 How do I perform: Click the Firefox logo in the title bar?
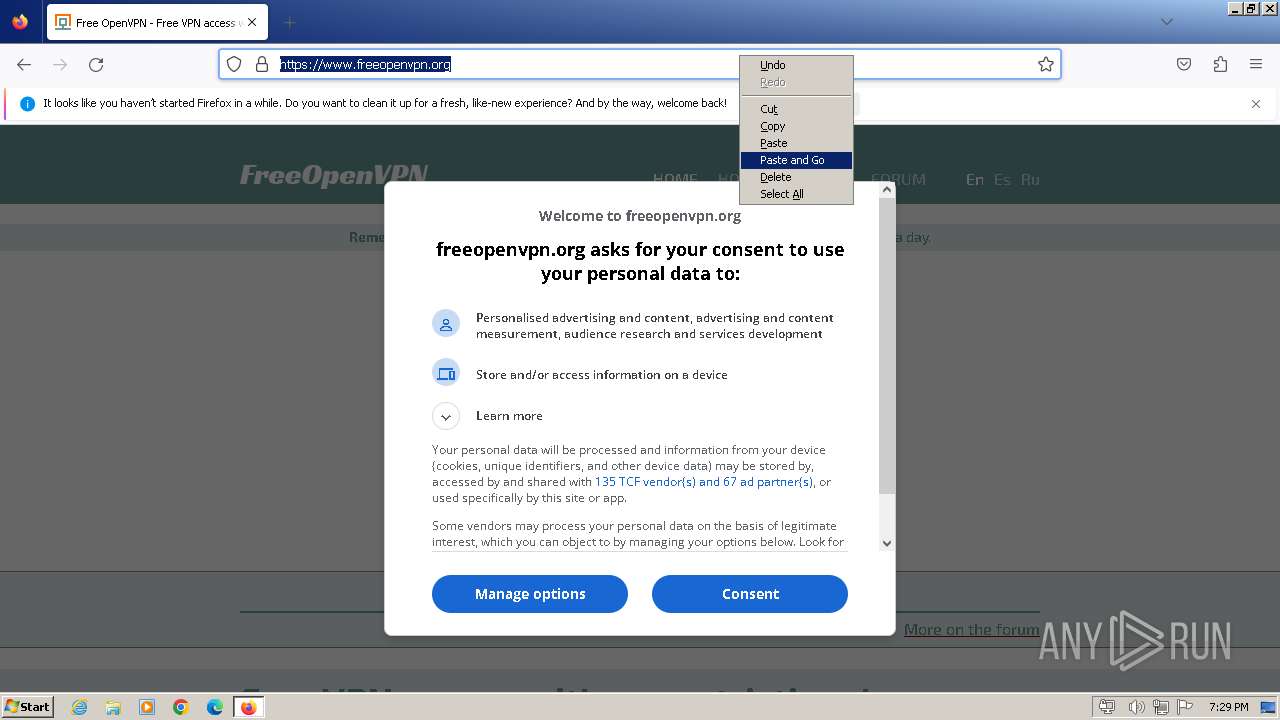tap(20, 21)
